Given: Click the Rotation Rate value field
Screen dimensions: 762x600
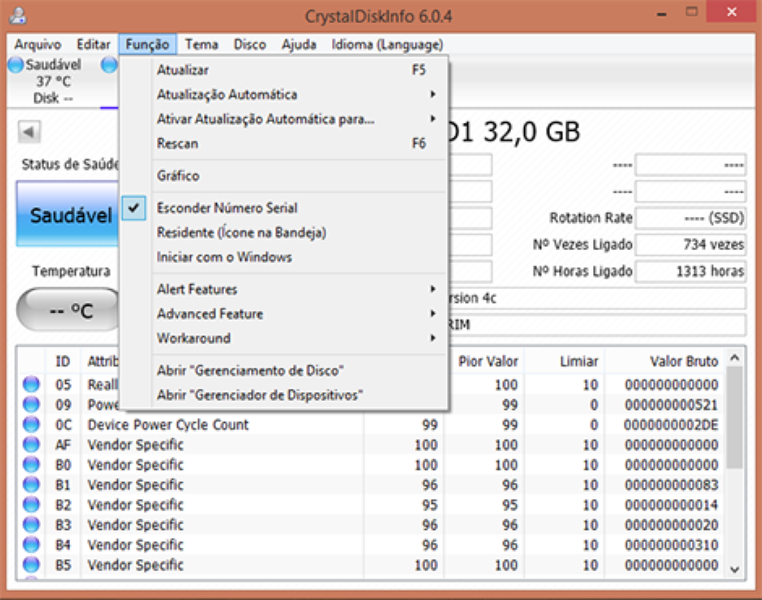Looking at the screenshot, I should [691, 218].
